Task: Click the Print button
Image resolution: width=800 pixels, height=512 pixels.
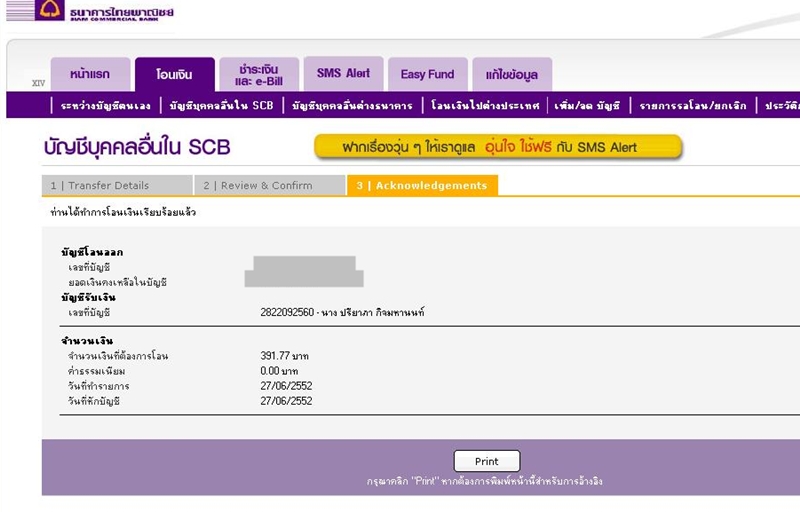Action: [487, 461]
